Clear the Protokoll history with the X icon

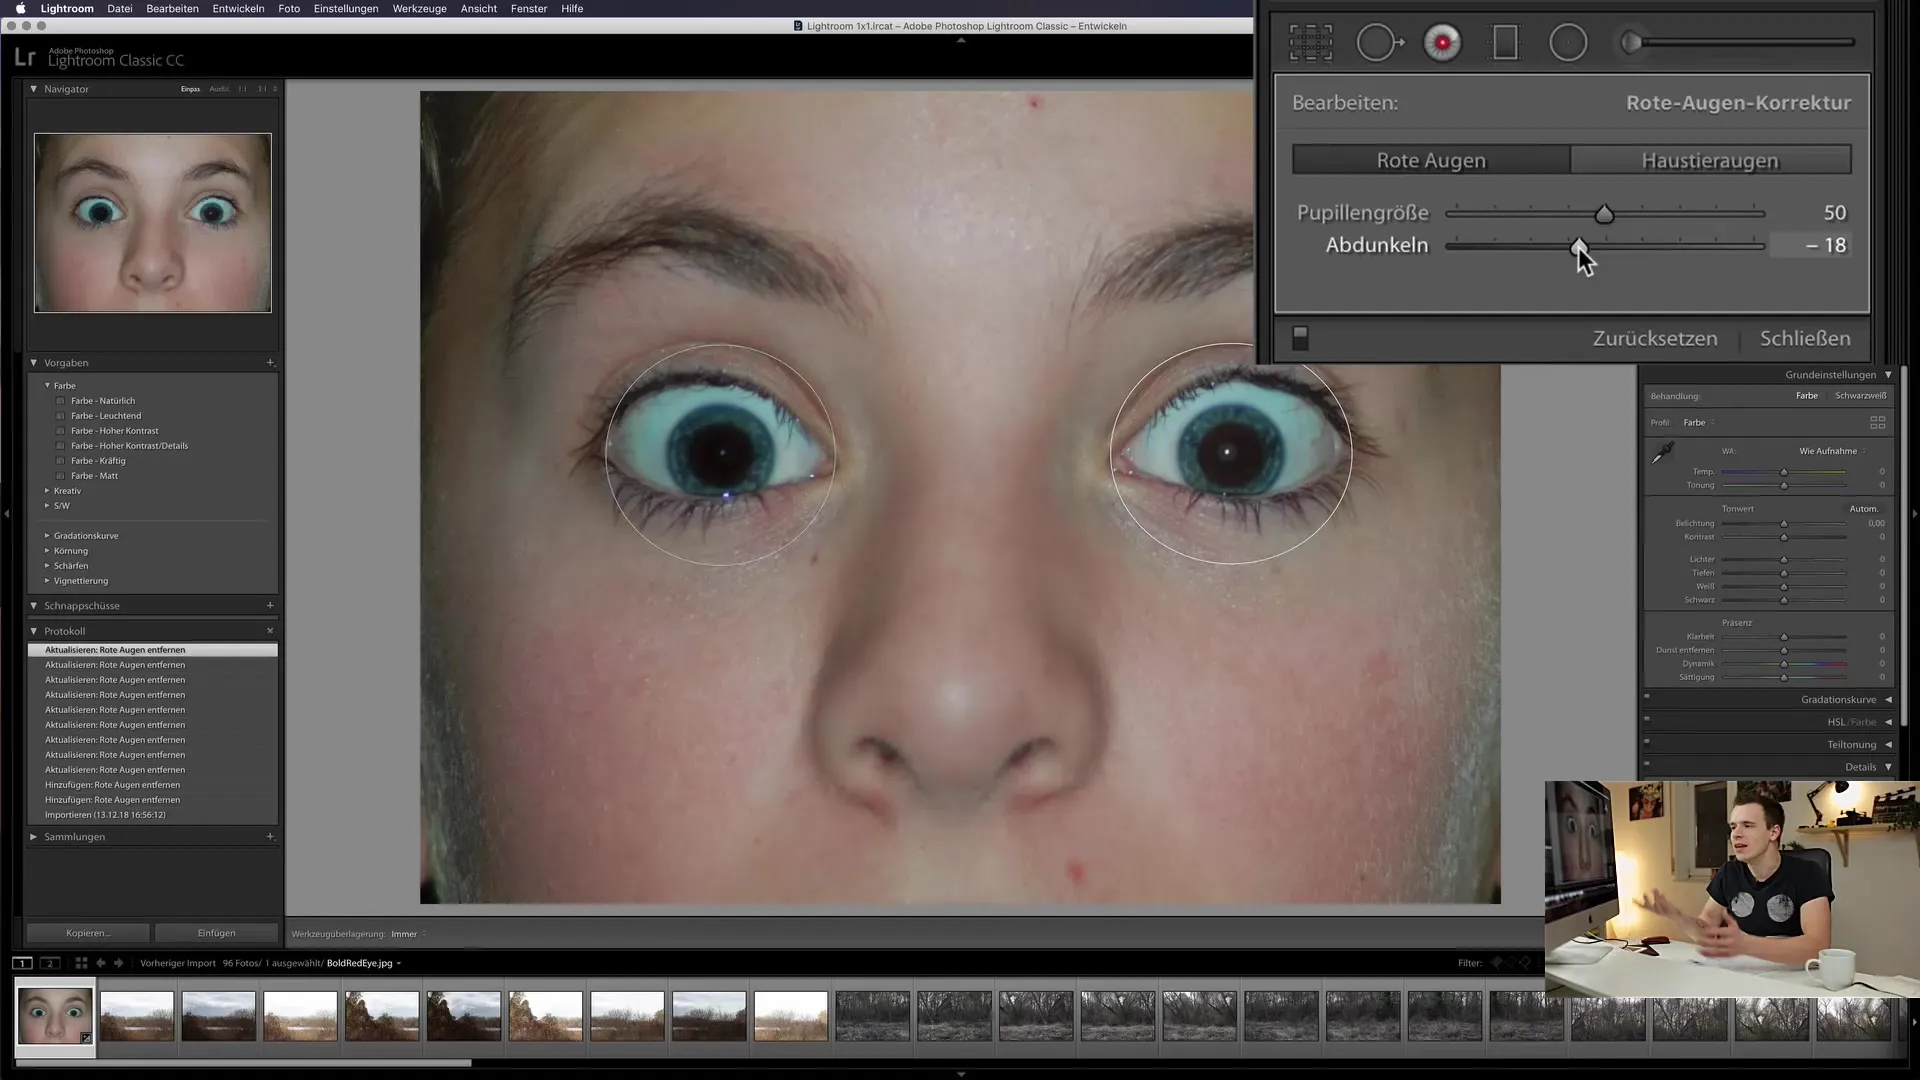[x=270, y=631]
